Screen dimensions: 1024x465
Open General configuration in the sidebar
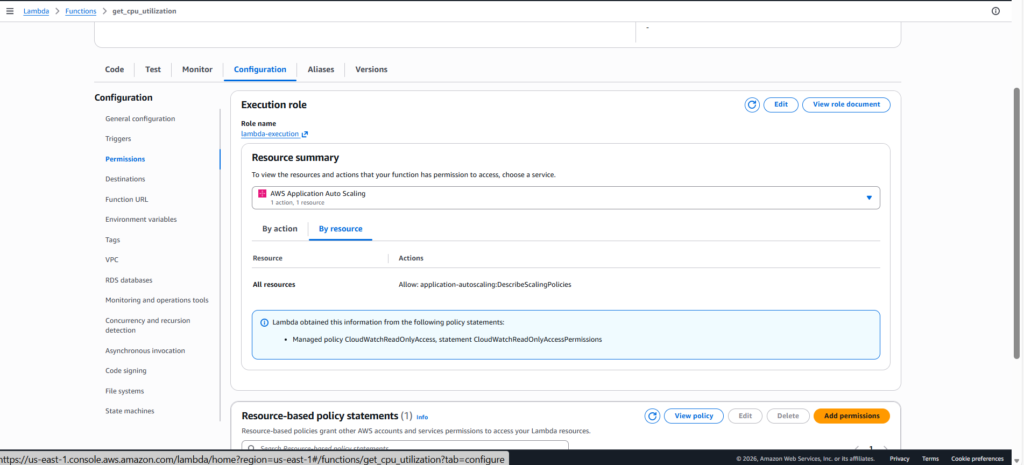(x=140, y=118)
